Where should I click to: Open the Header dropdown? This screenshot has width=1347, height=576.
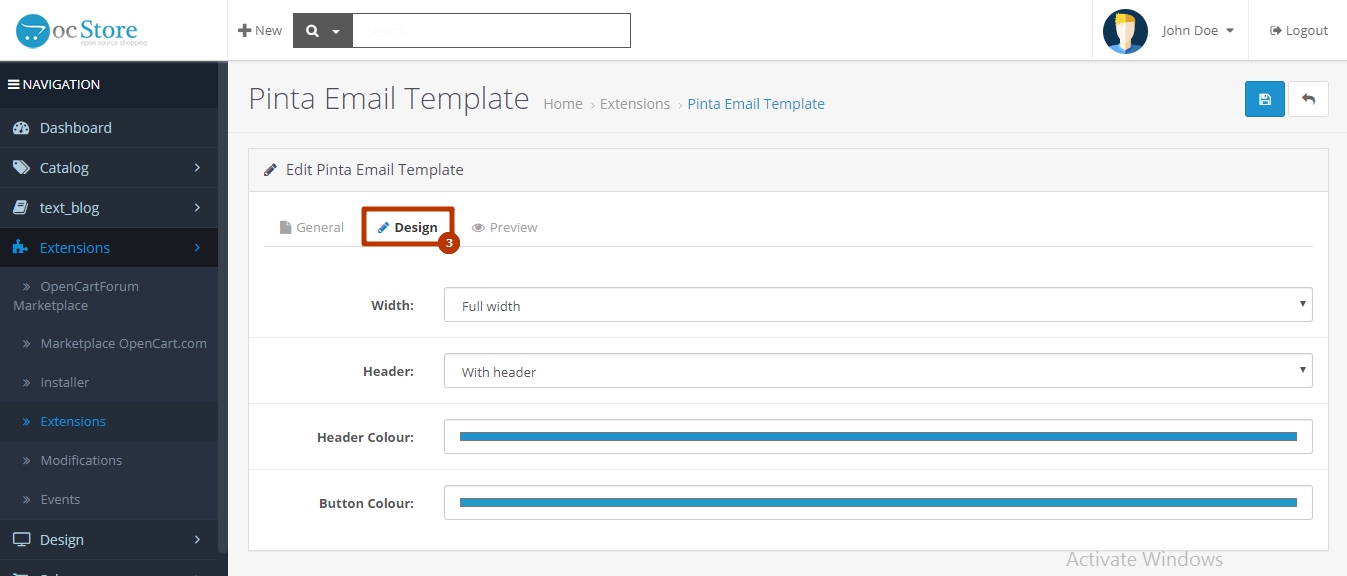point(877,372)
